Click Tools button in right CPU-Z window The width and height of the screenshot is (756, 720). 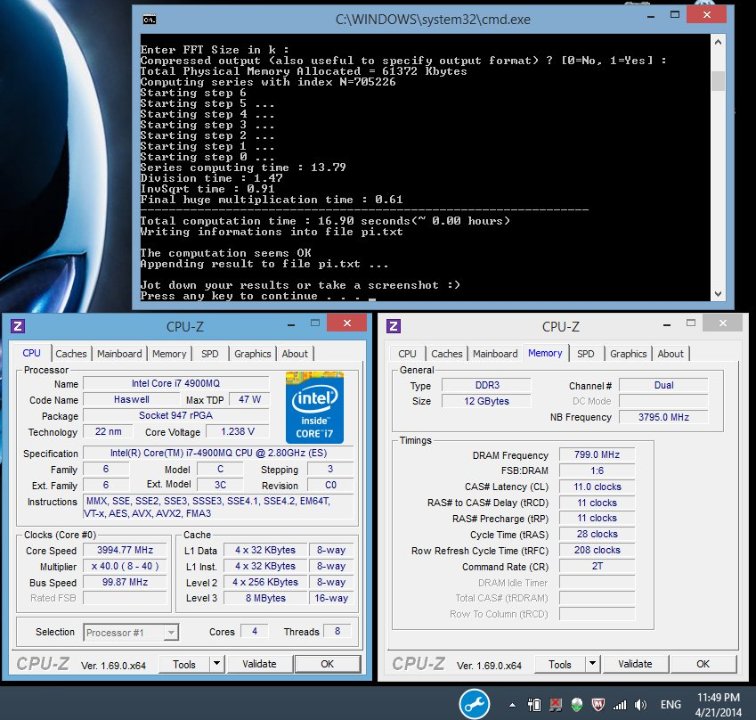560,664
